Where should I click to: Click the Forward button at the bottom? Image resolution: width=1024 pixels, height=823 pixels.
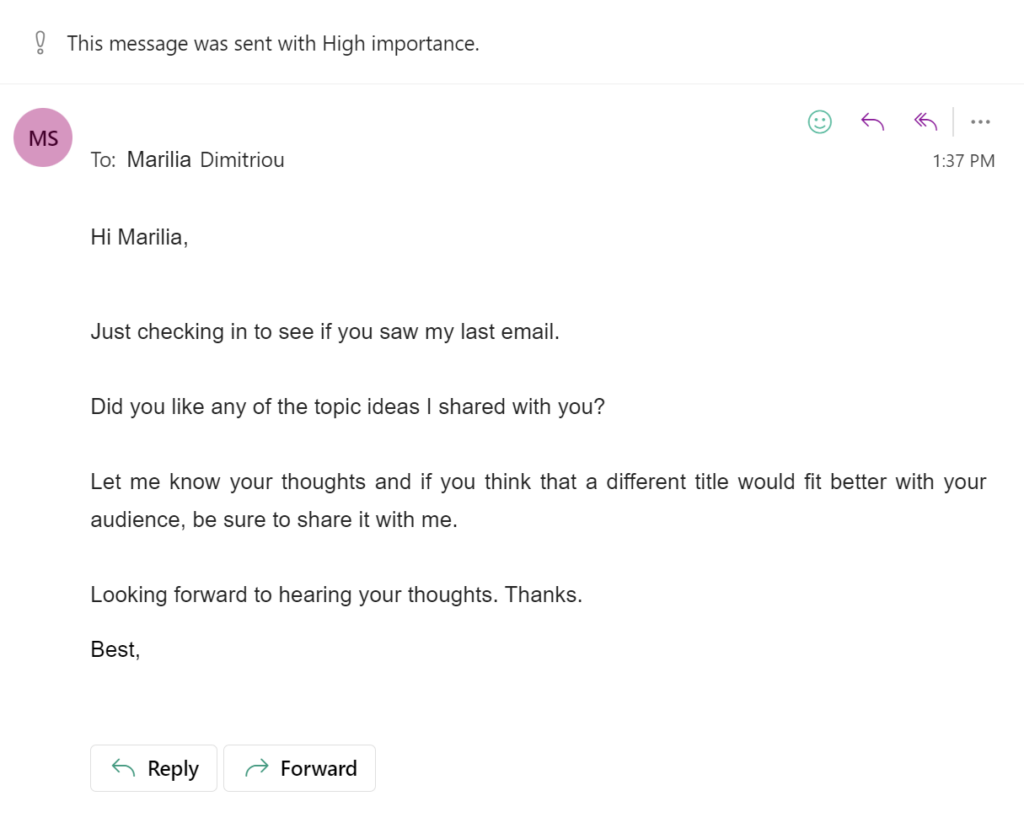(x=299, y=768)
